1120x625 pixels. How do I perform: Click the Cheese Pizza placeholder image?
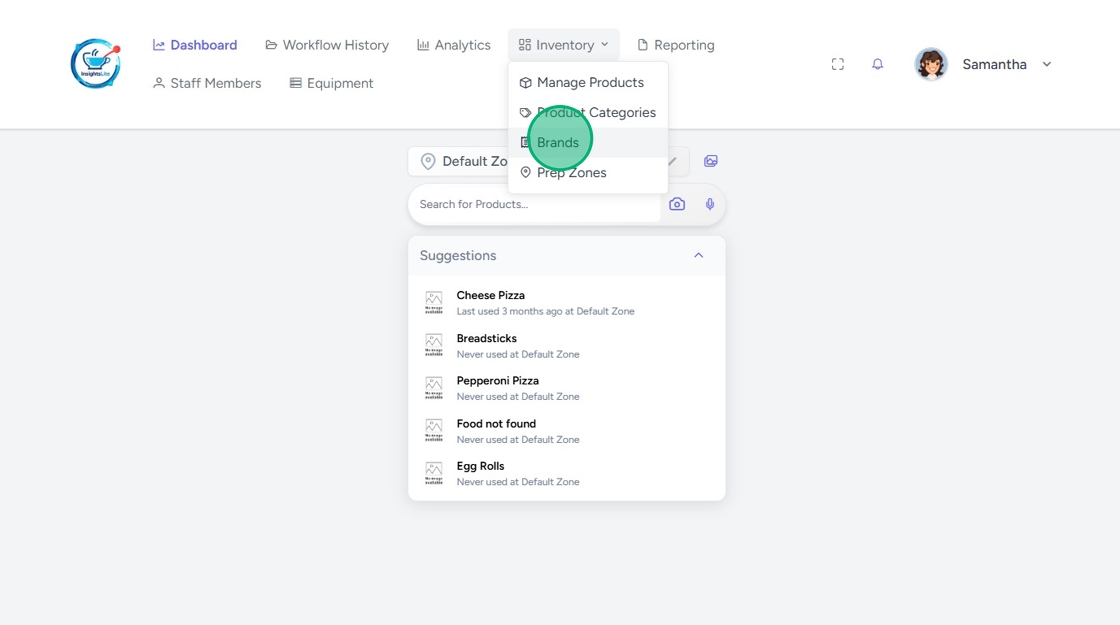434,303
